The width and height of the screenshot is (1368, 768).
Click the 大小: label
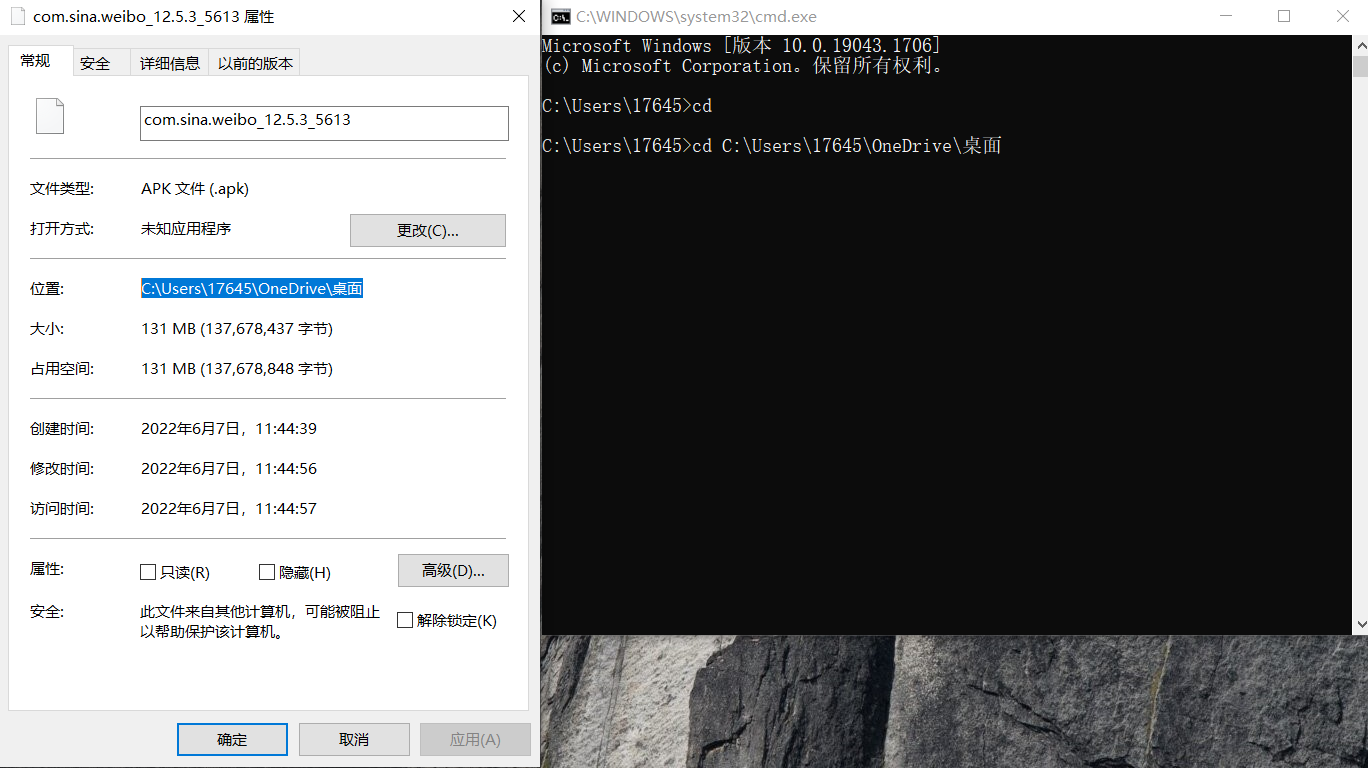point(47,329)
